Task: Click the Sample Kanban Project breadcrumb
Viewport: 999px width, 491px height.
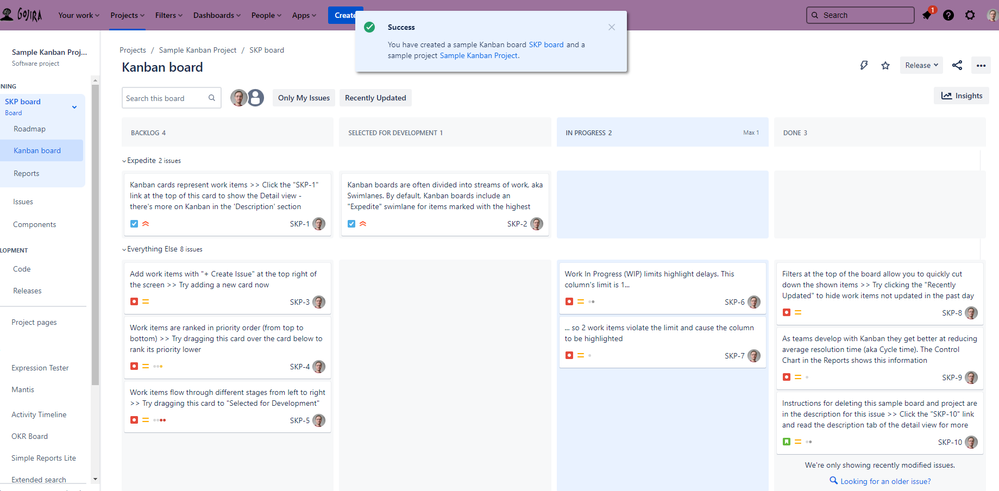Action: coord(198,50)
